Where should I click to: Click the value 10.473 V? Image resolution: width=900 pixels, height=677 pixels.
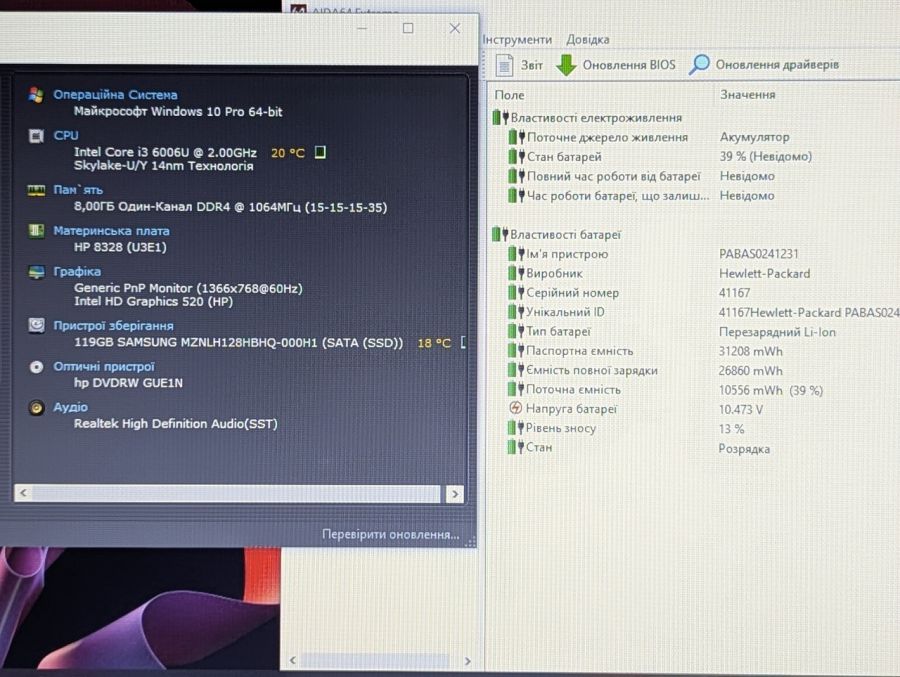pyautogui.click(x=740, y=409)
